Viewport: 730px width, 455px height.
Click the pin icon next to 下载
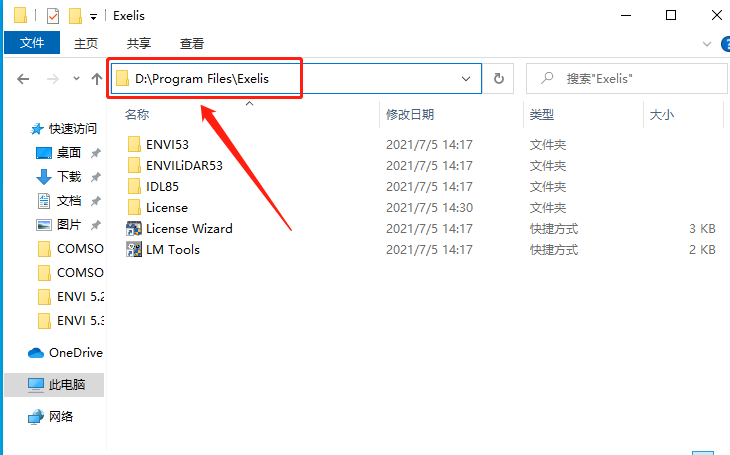pos(95,177)
